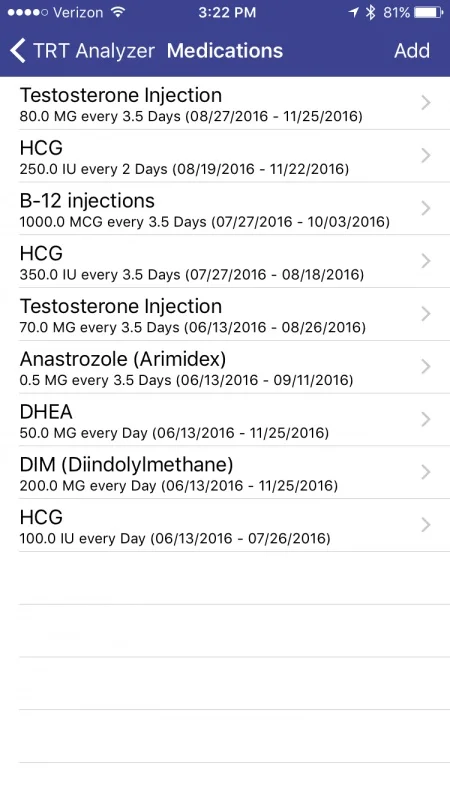The image size is (450, 800).
Task: Tap the back arrow to TRT Analyzer
Action: [17, 51]
